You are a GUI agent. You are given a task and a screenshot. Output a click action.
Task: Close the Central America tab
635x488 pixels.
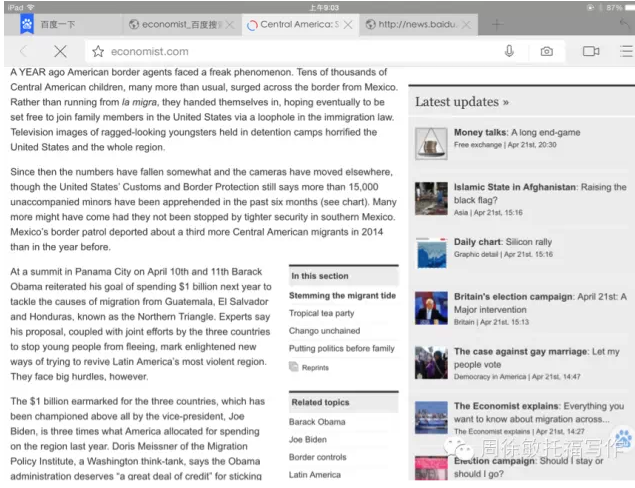click(348, 24)
